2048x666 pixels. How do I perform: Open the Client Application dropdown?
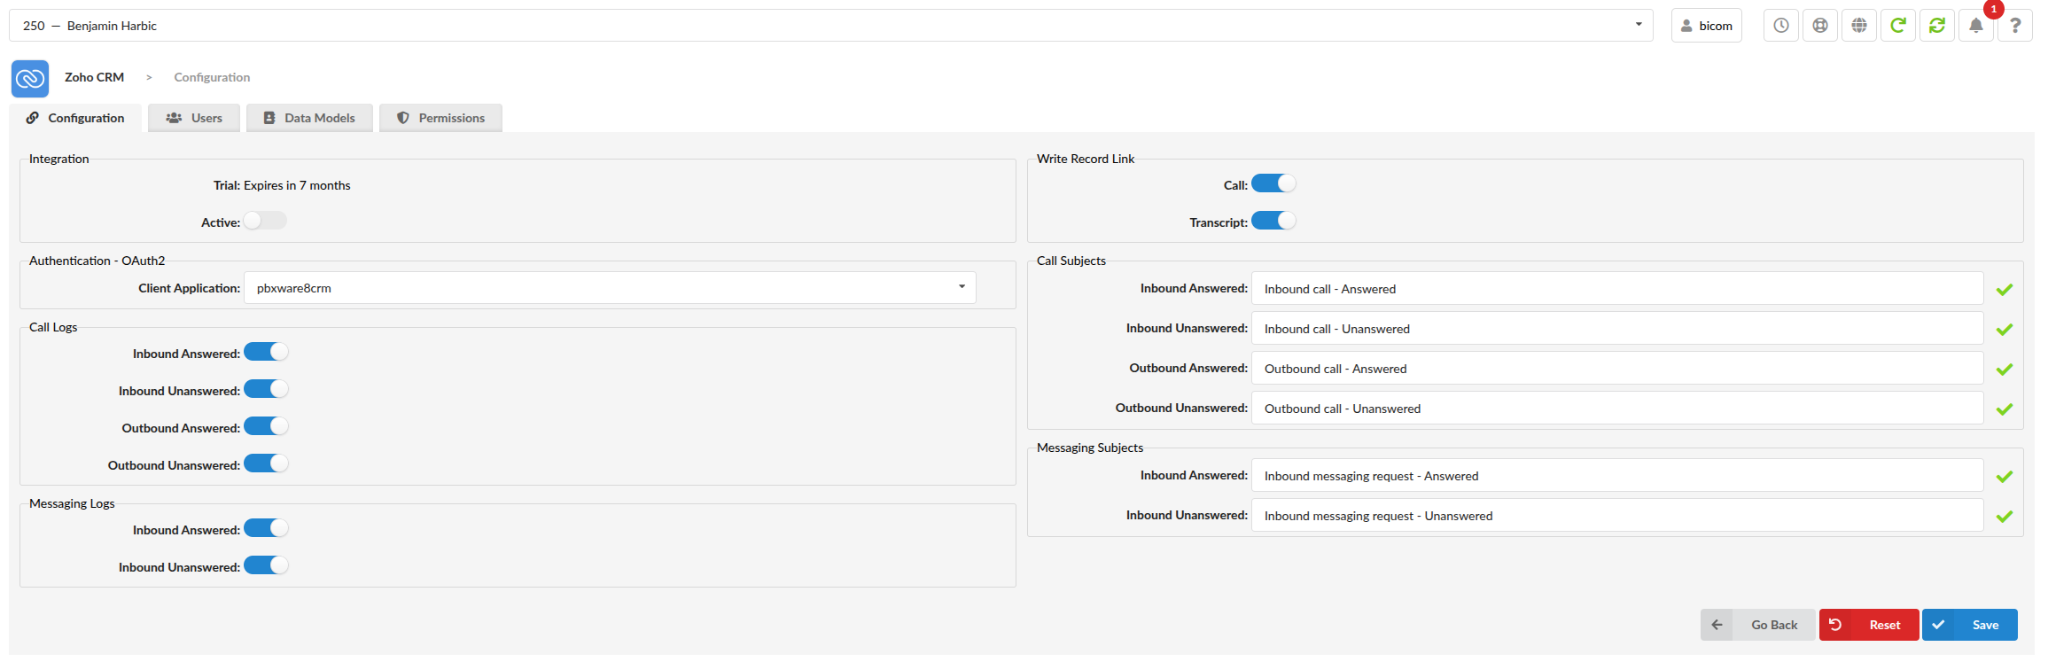click(x=610, y=288)
